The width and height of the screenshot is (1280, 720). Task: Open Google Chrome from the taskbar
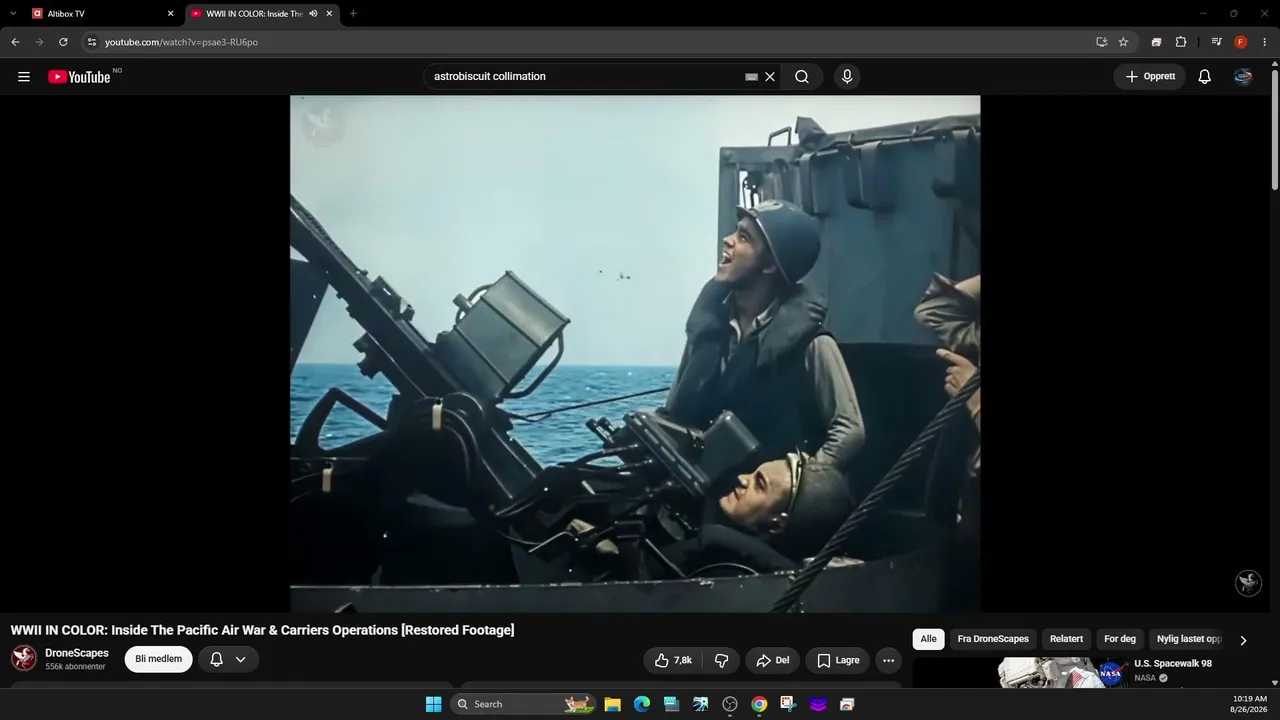[759, 704]
